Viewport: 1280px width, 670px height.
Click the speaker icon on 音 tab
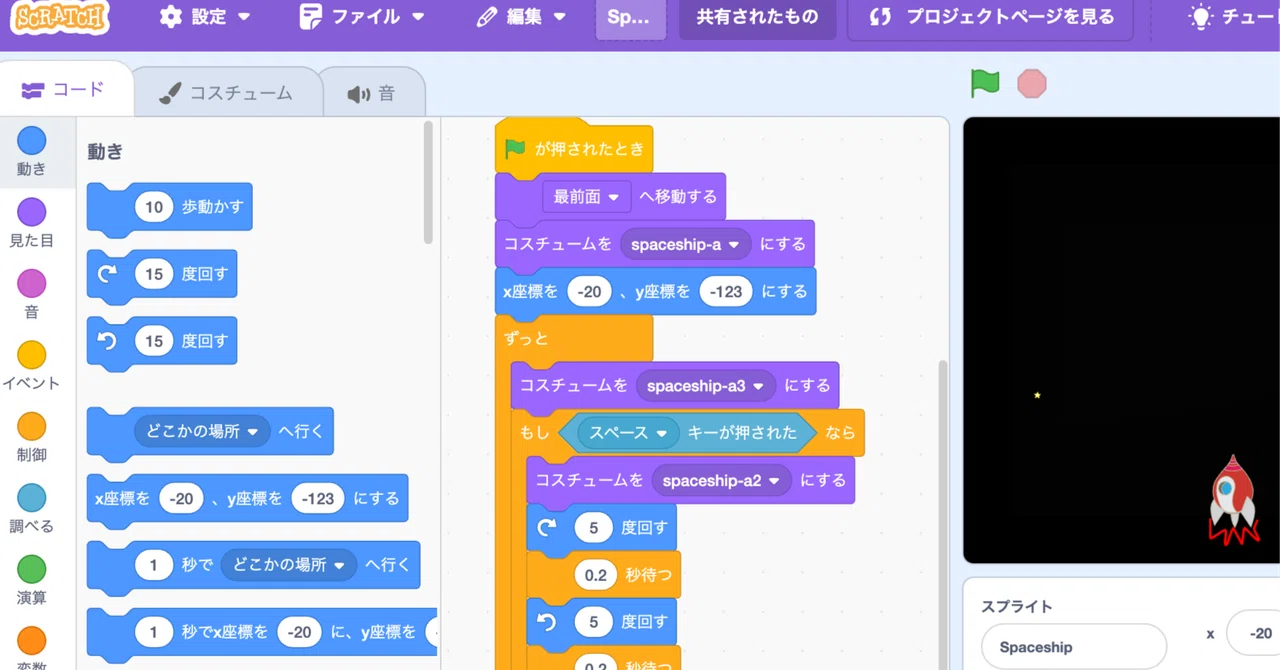(358, 94)
